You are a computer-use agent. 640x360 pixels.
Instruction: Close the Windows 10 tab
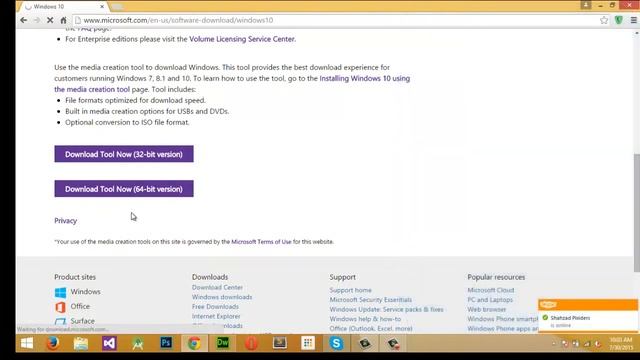[102, 7]
